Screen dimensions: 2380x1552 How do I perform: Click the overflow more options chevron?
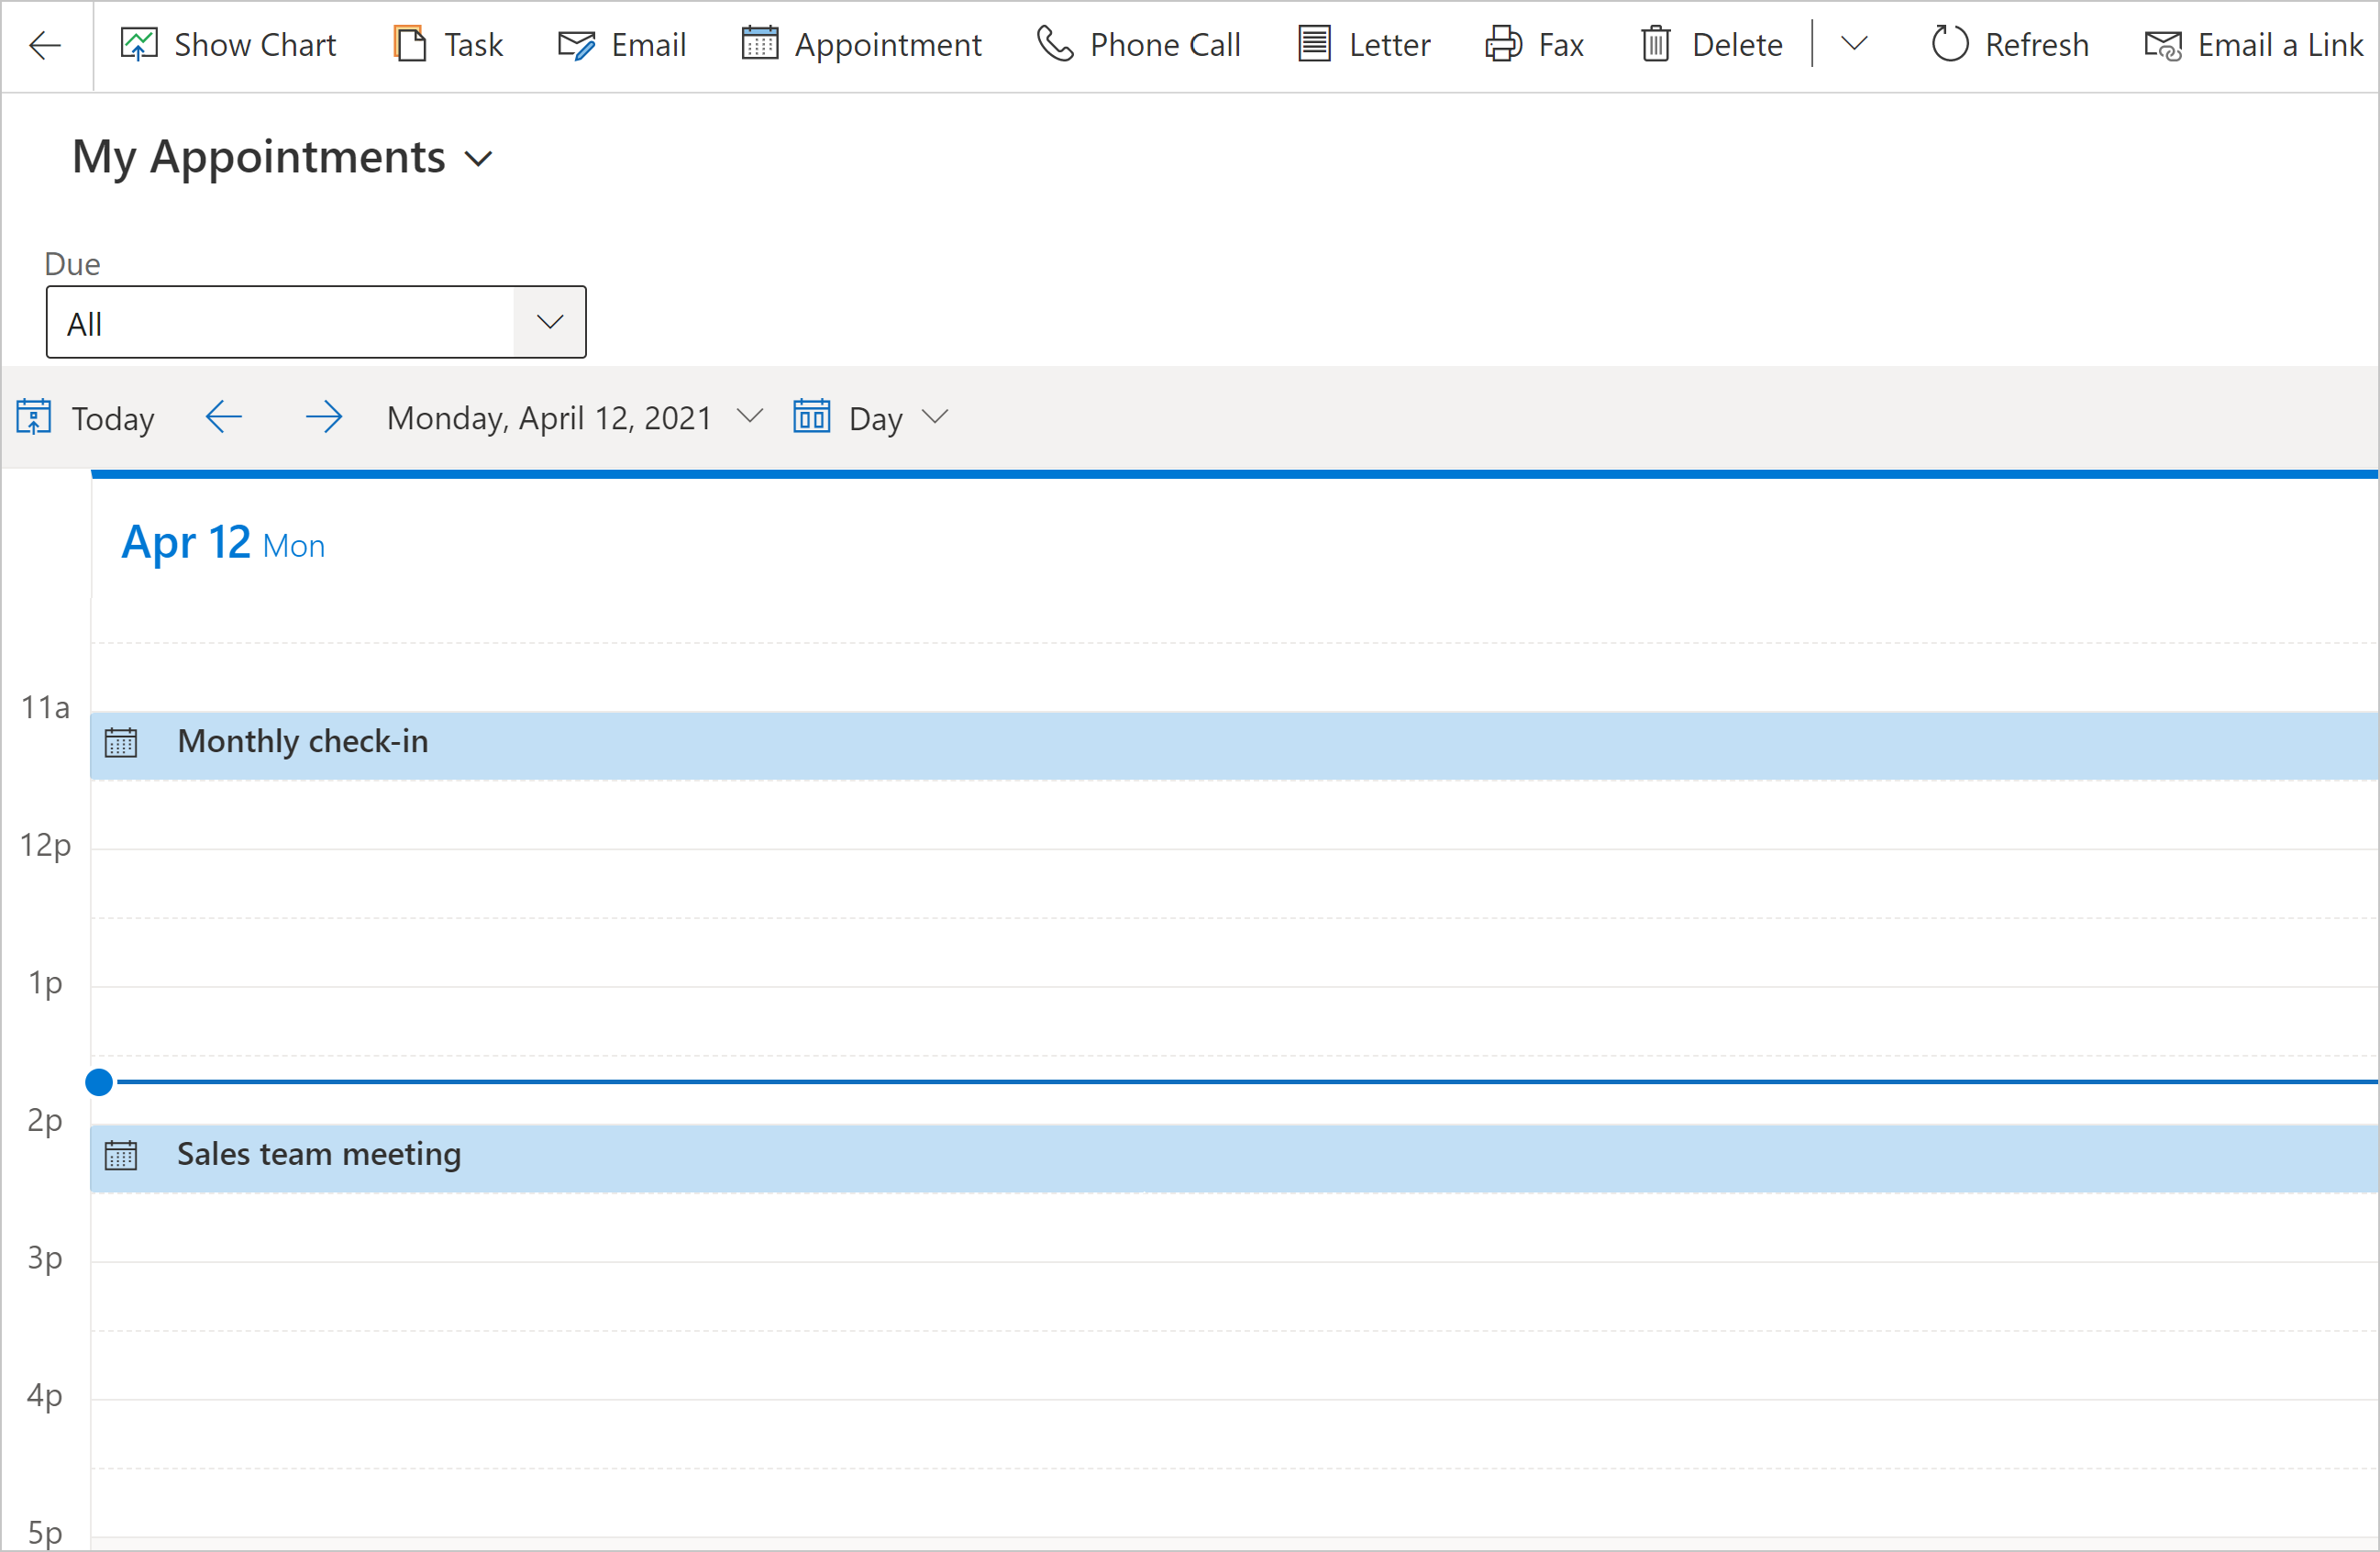[x=1854, y=41]
